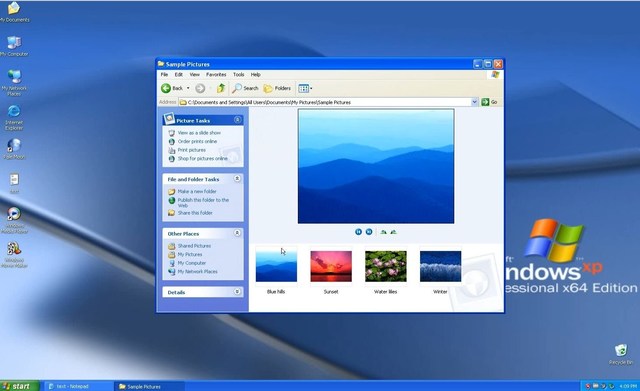The image size is (640, 391).
Task: Click the Windows flag logo in menu bar
Action: (x=495, y=75)
